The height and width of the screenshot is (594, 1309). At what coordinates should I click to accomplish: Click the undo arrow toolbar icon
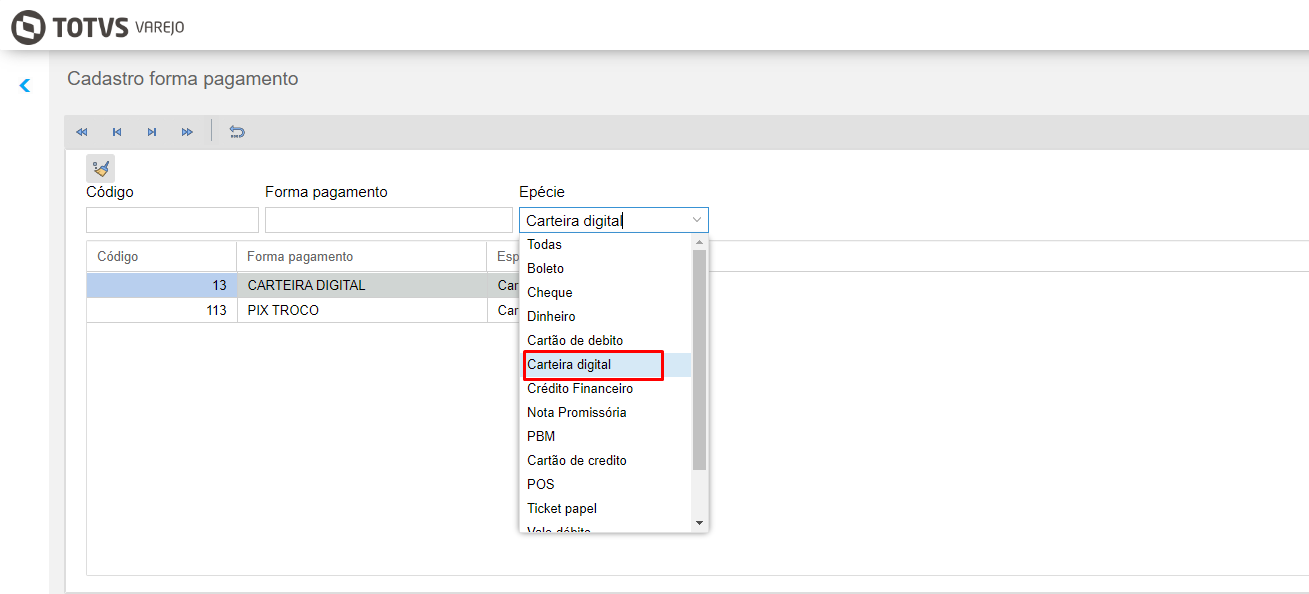click(x=237, y=132)
